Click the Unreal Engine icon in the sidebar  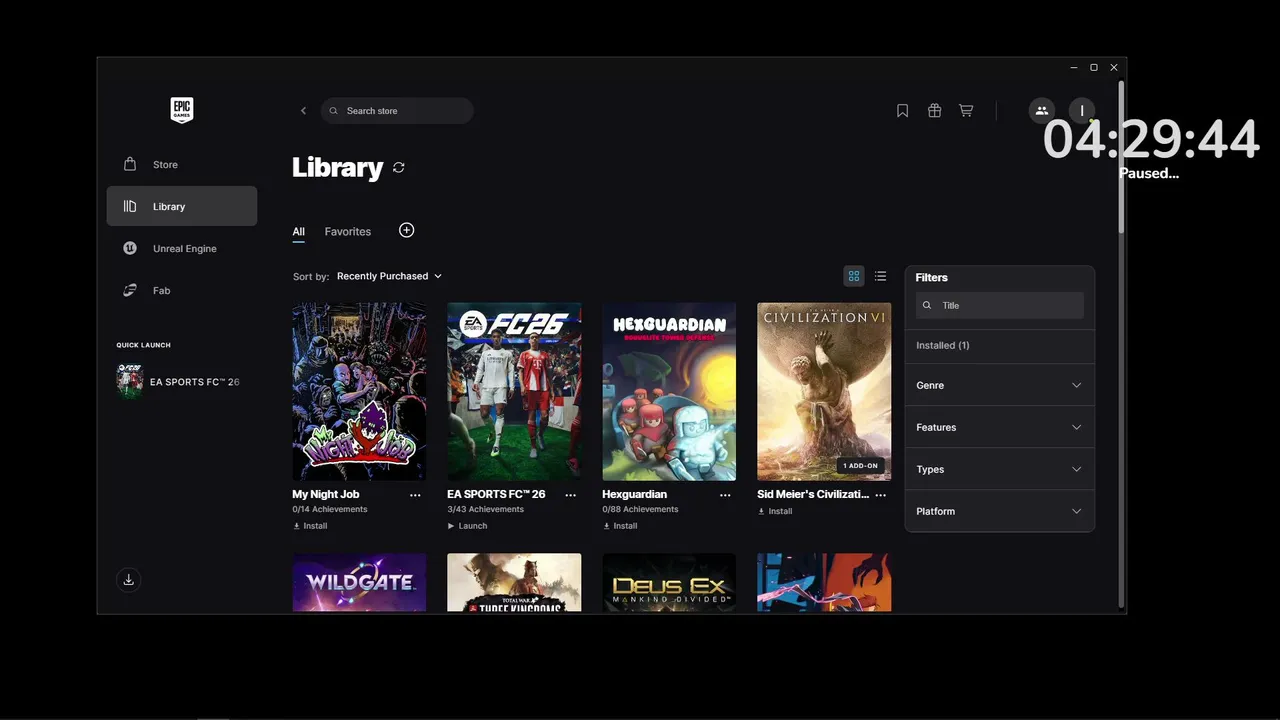[x=130, y=248]
